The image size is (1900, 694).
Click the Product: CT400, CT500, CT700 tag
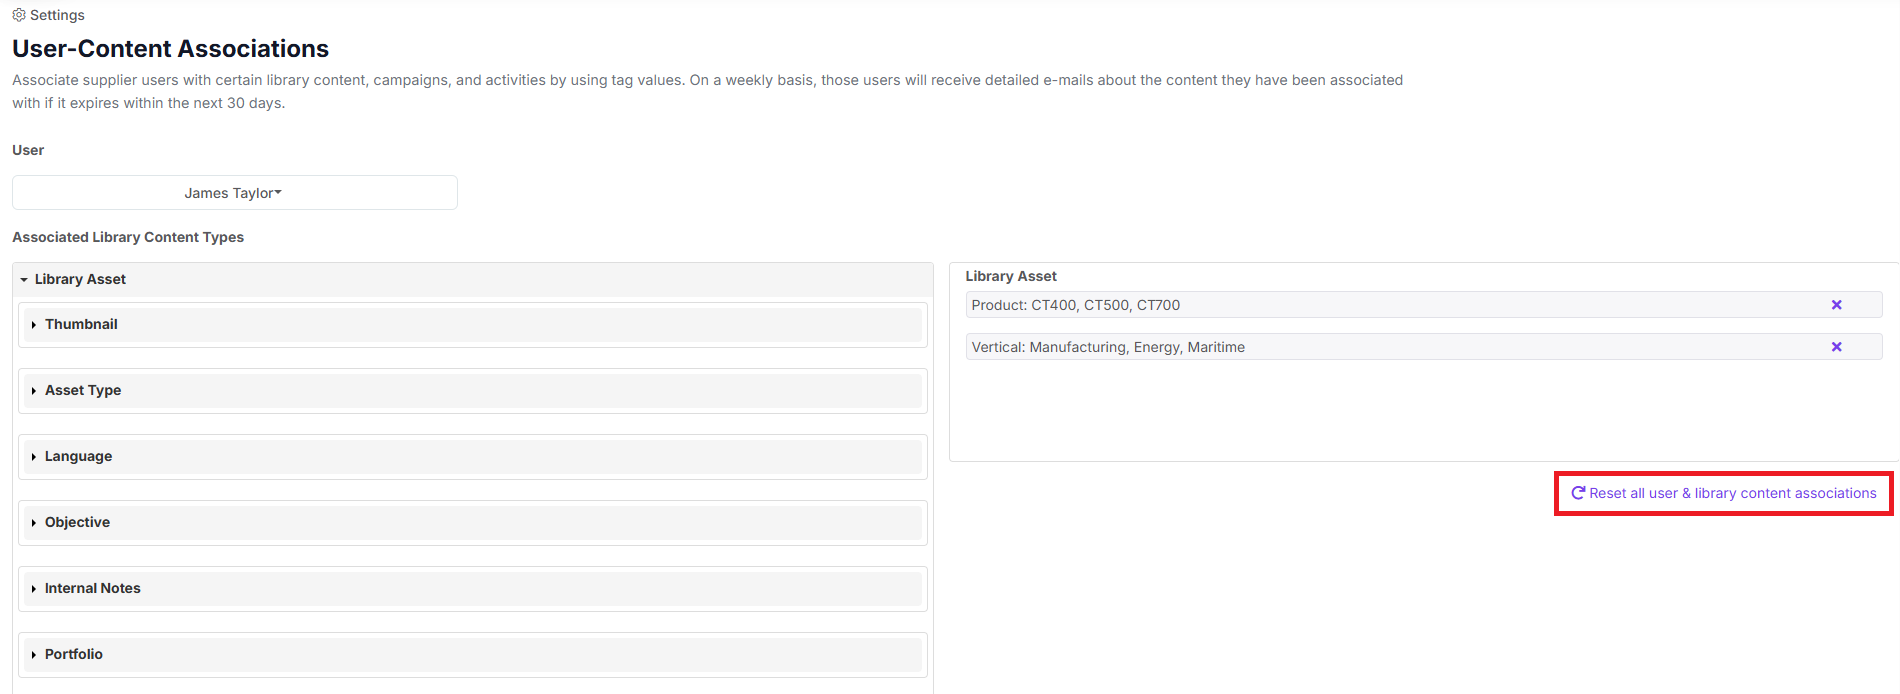coord(1075,305)
